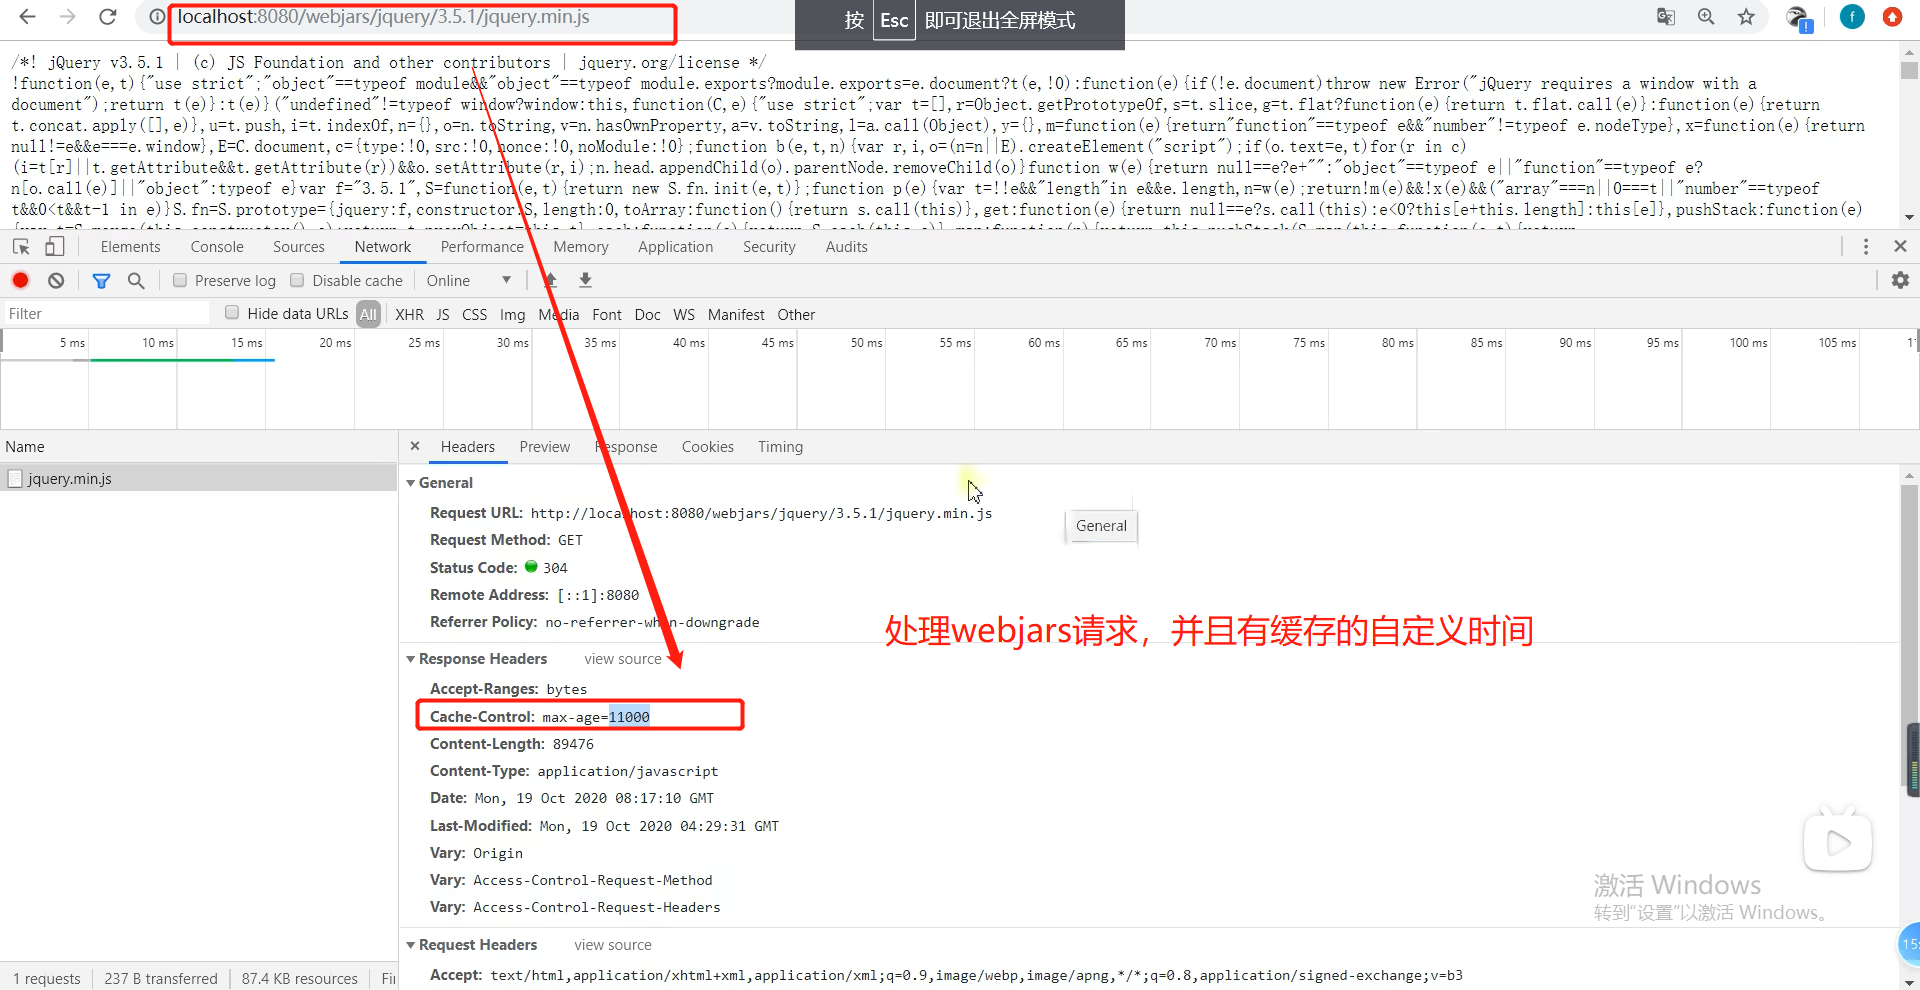Click the browser address bar URL
Screen dimensions: 1920x990
[384, 17]
